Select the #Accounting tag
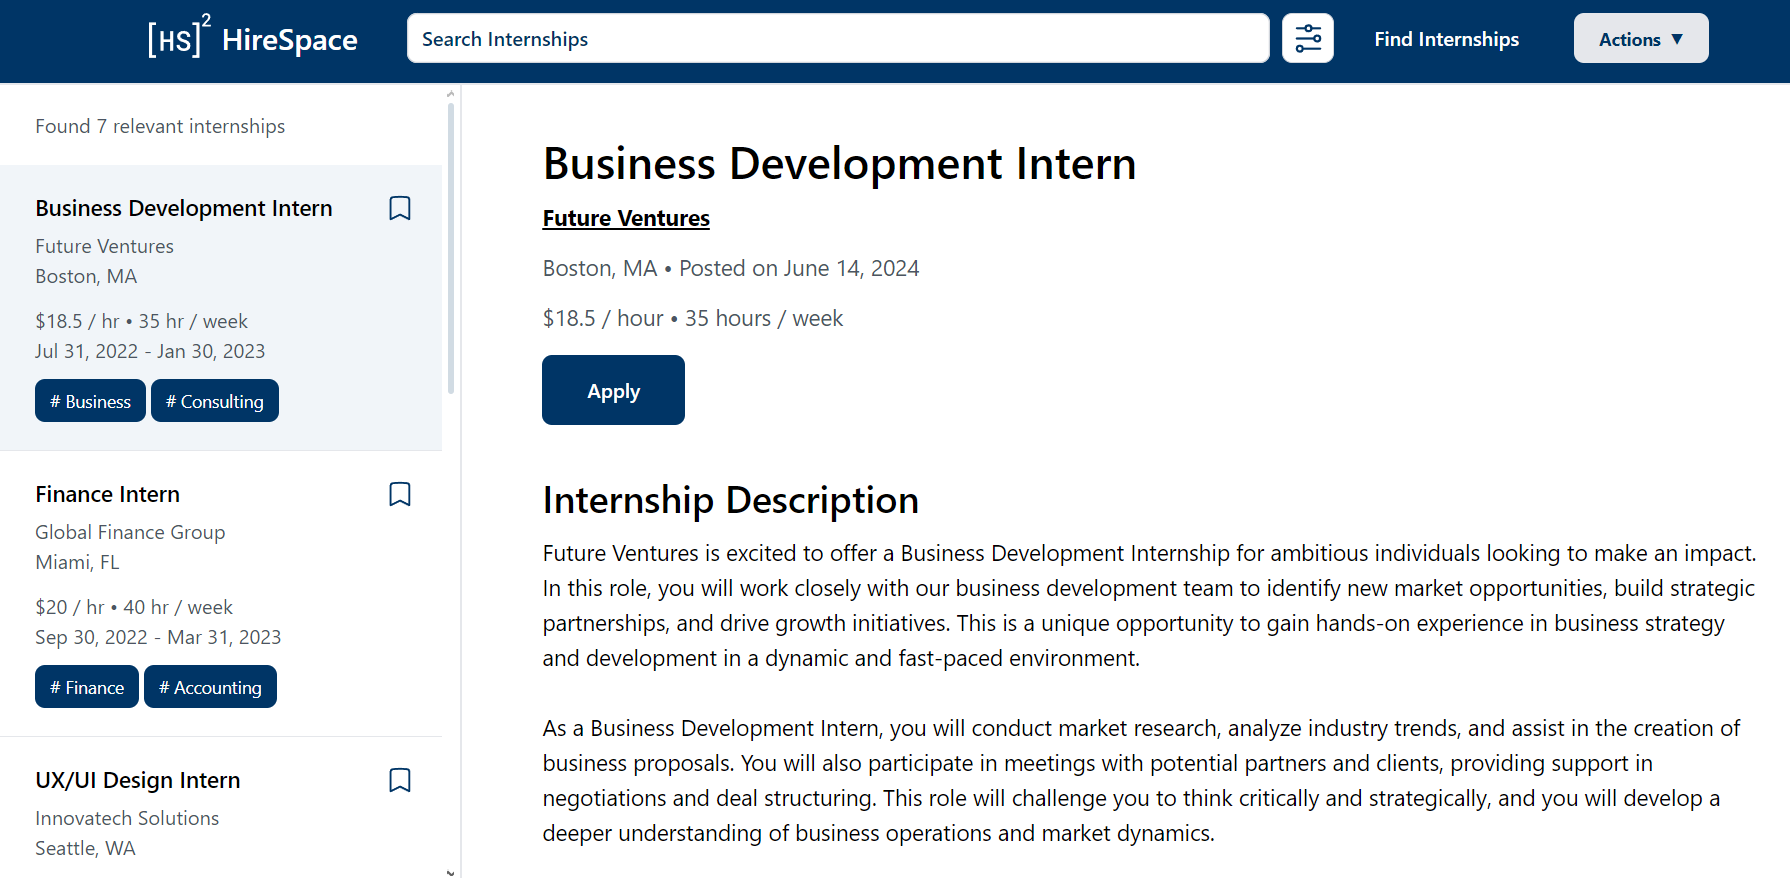Screen dimensions: 1790x878 tap(210, 686)
